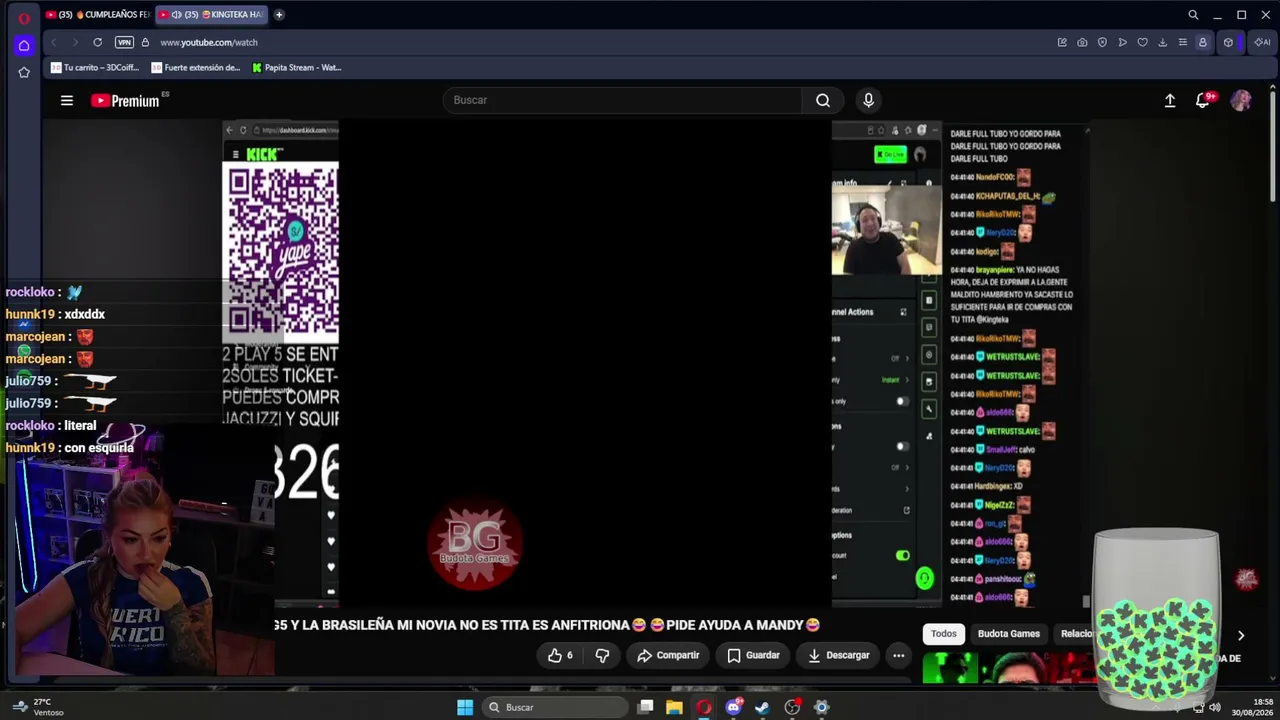Toggle the VPN badge in the address bar
Screen dimensions: 1280x720
pos(124,42)
